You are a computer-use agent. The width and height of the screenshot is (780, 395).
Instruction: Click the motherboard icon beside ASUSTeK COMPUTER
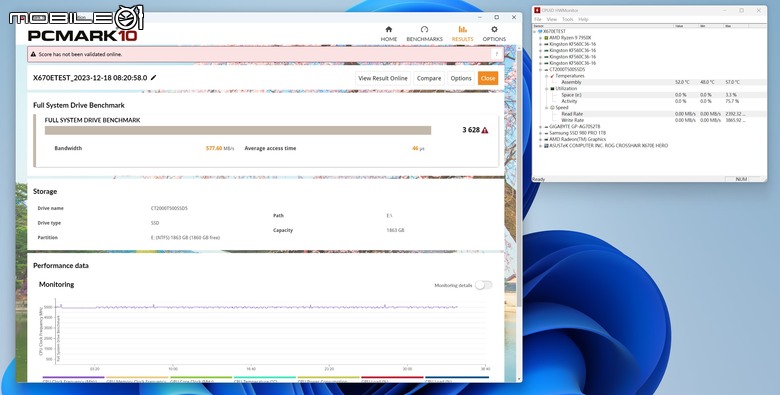(x=546, y=146)
